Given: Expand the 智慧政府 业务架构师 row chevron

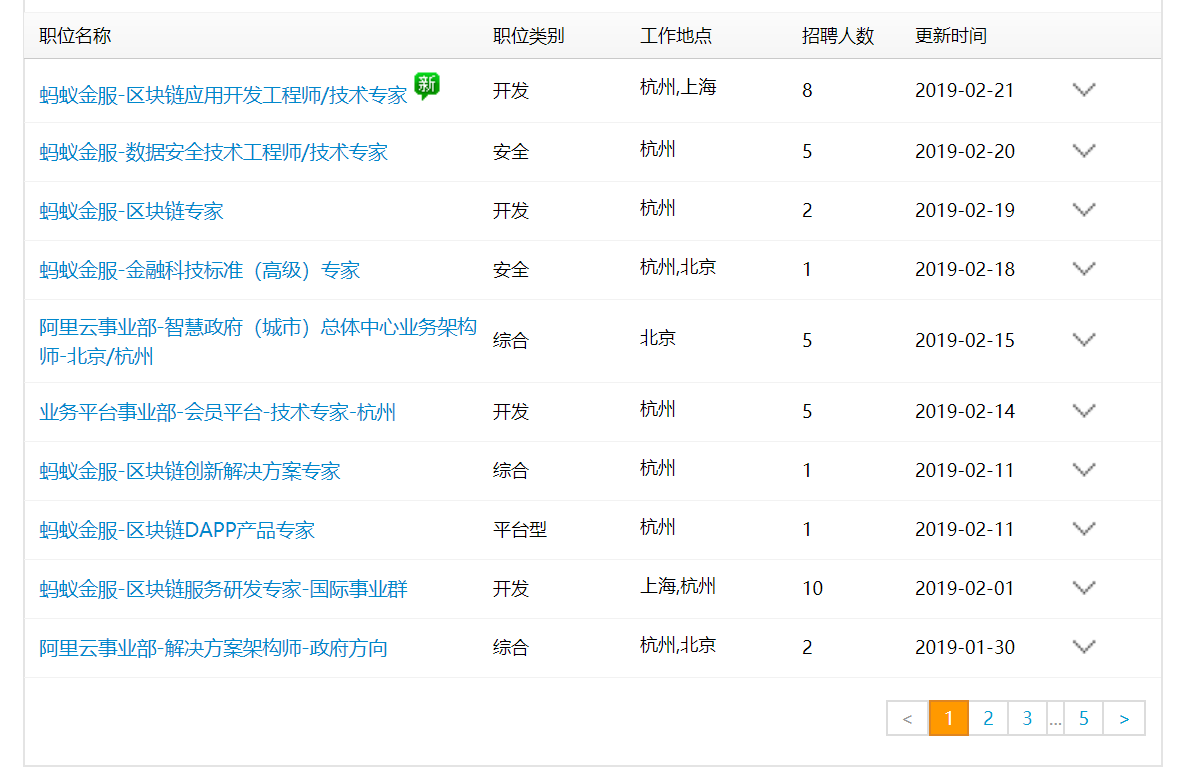Looking at the screenshot, I should pos(1084,340).
